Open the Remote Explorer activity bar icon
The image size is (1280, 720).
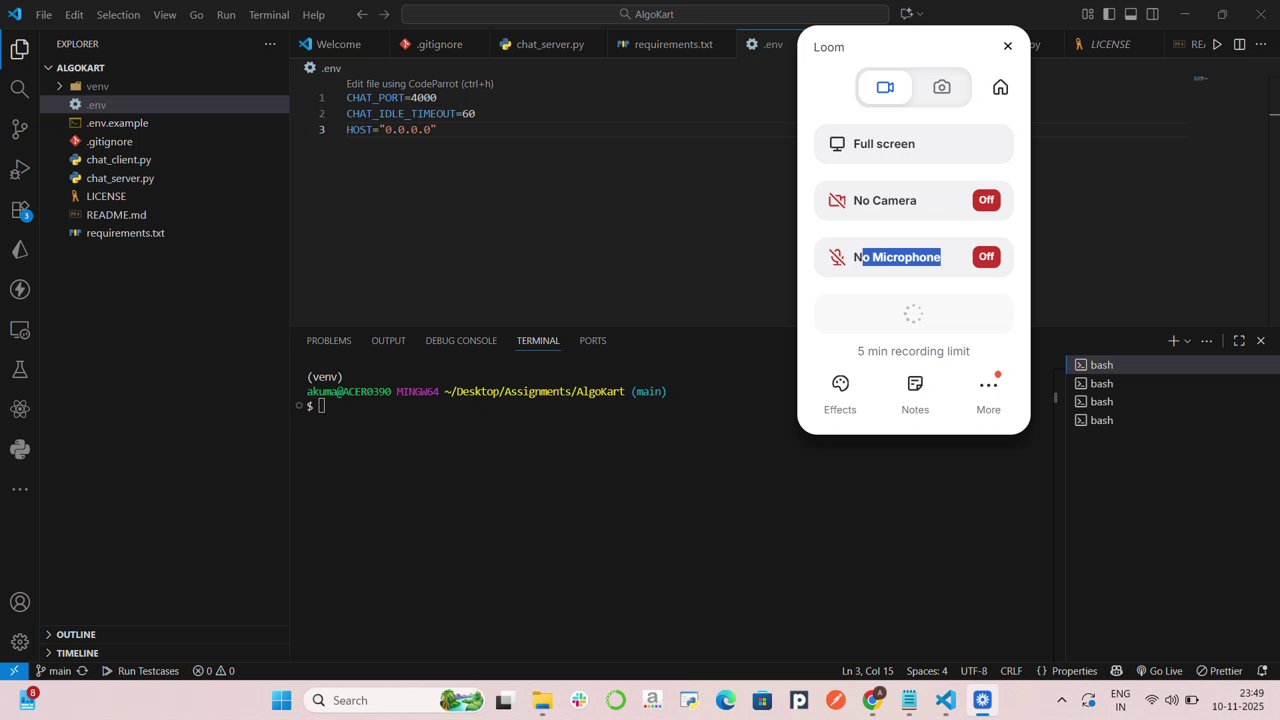pyautogui.click(x=19, y=329)
